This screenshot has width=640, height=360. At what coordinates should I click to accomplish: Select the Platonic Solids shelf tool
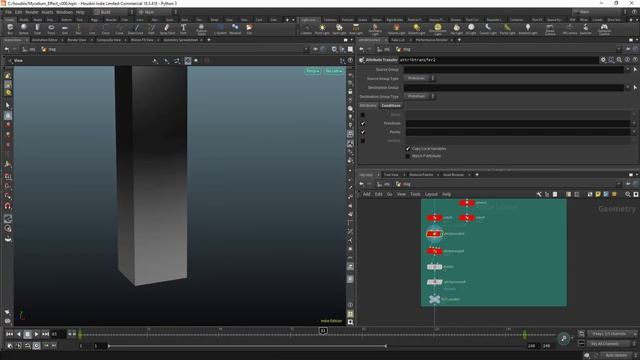click(x=201, y=29)
